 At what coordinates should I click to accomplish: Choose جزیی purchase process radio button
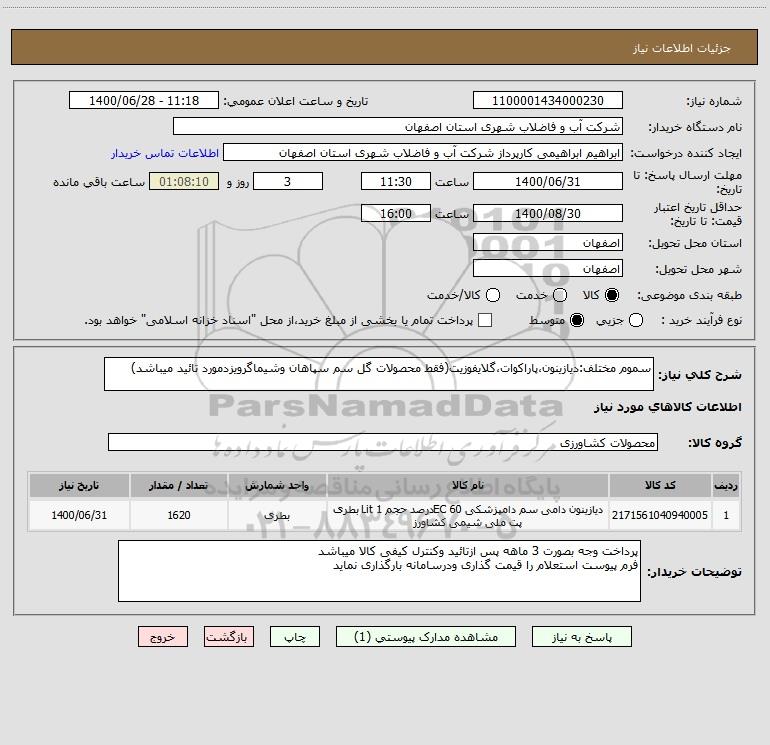pos(635,320)
